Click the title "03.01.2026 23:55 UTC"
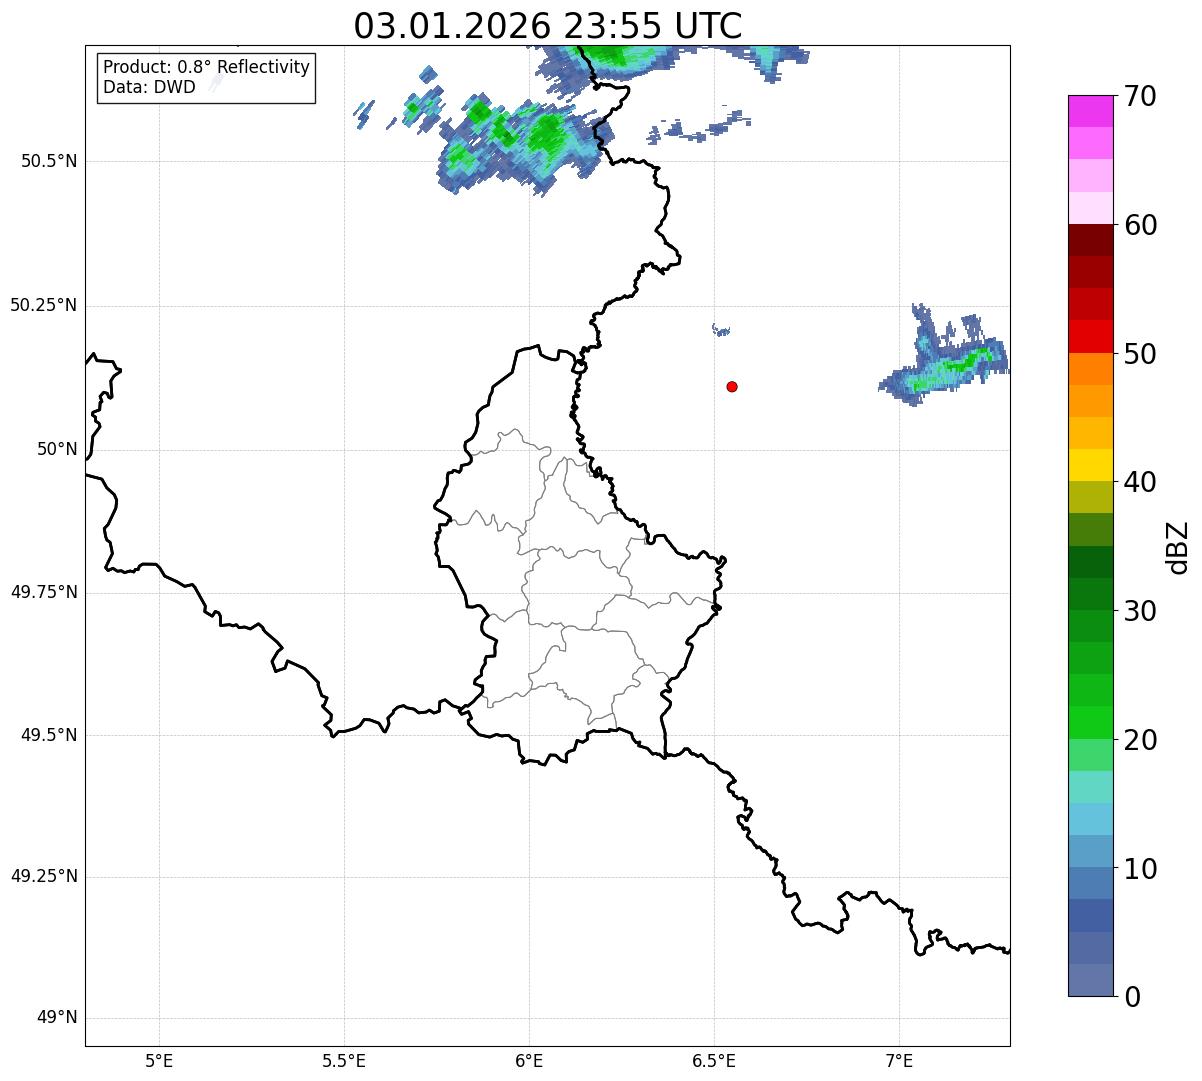The width and height of the screenshot is (1202, 1081). [x=548, y=25]
